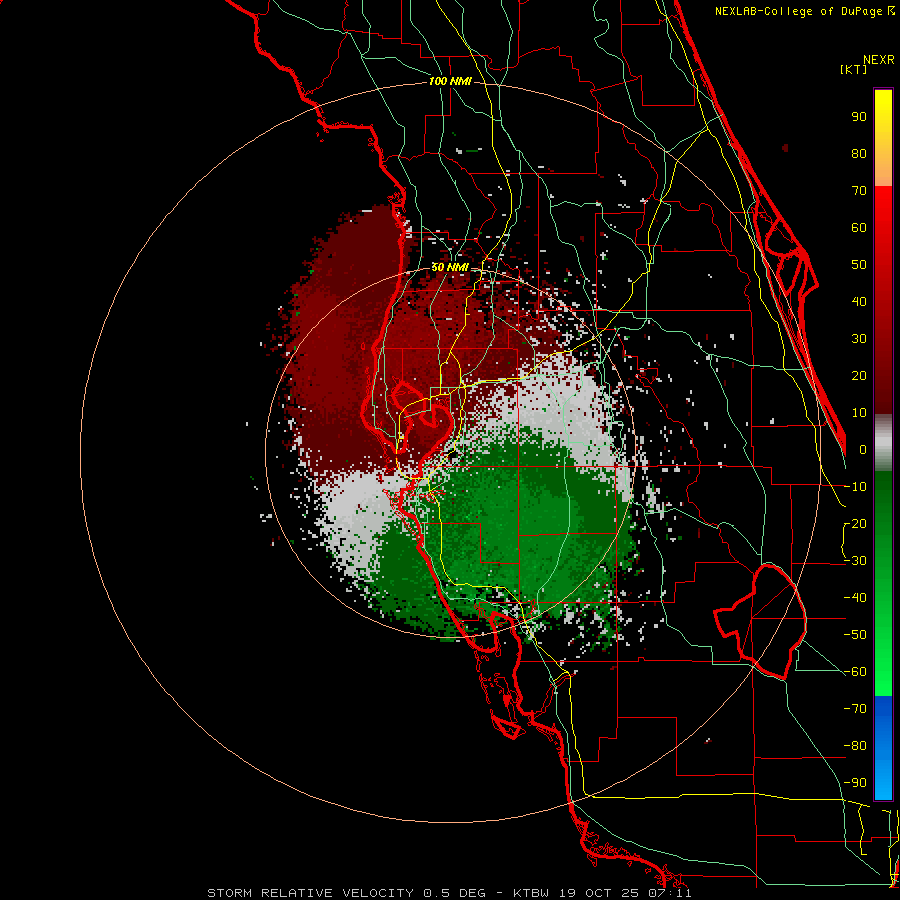
Task: Click the 10 value on the velocity scale
Action: [859, 413]
